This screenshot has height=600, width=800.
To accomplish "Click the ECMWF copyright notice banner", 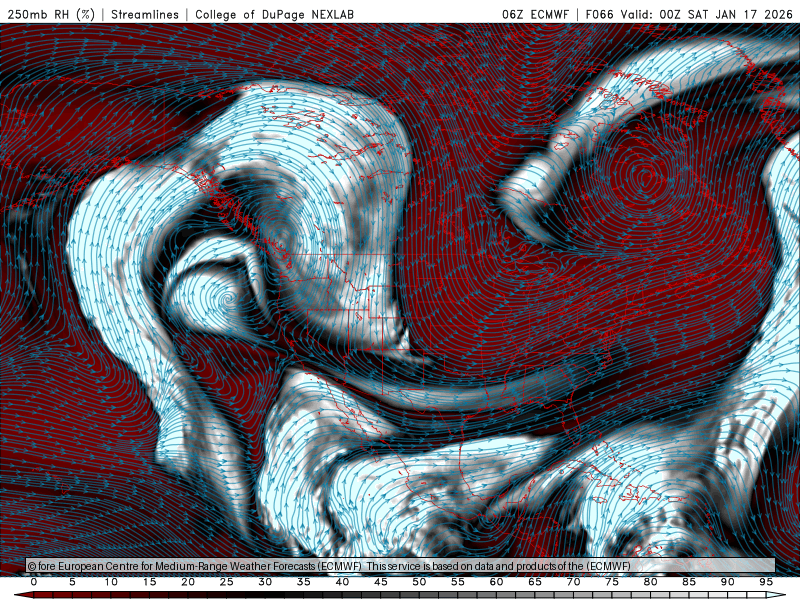I will (x=401, y=566).
